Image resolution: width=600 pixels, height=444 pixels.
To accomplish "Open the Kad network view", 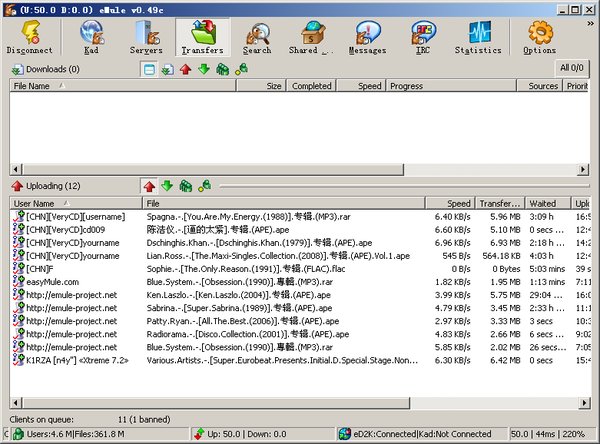I will (x=92, y=38).
